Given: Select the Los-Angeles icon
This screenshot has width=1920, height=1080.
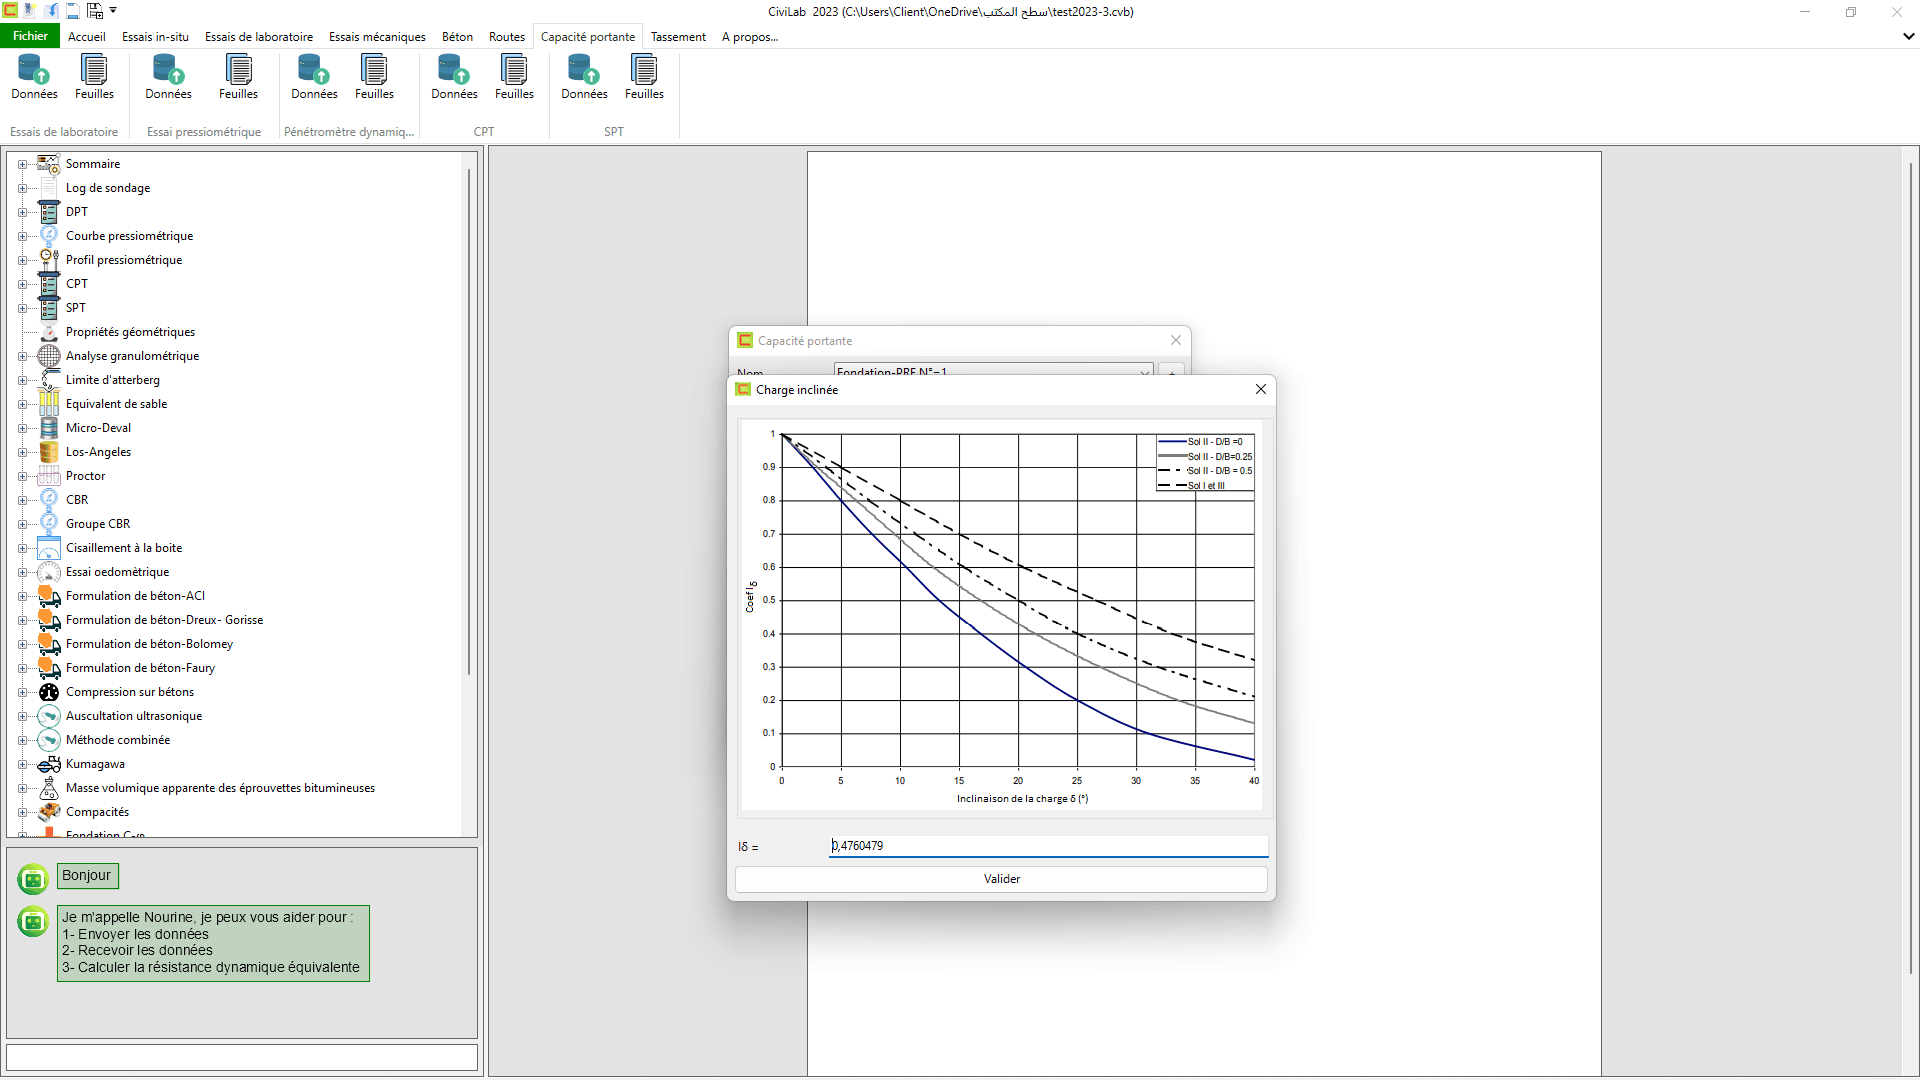Looking at the screenshot, I should pos(49,452).
